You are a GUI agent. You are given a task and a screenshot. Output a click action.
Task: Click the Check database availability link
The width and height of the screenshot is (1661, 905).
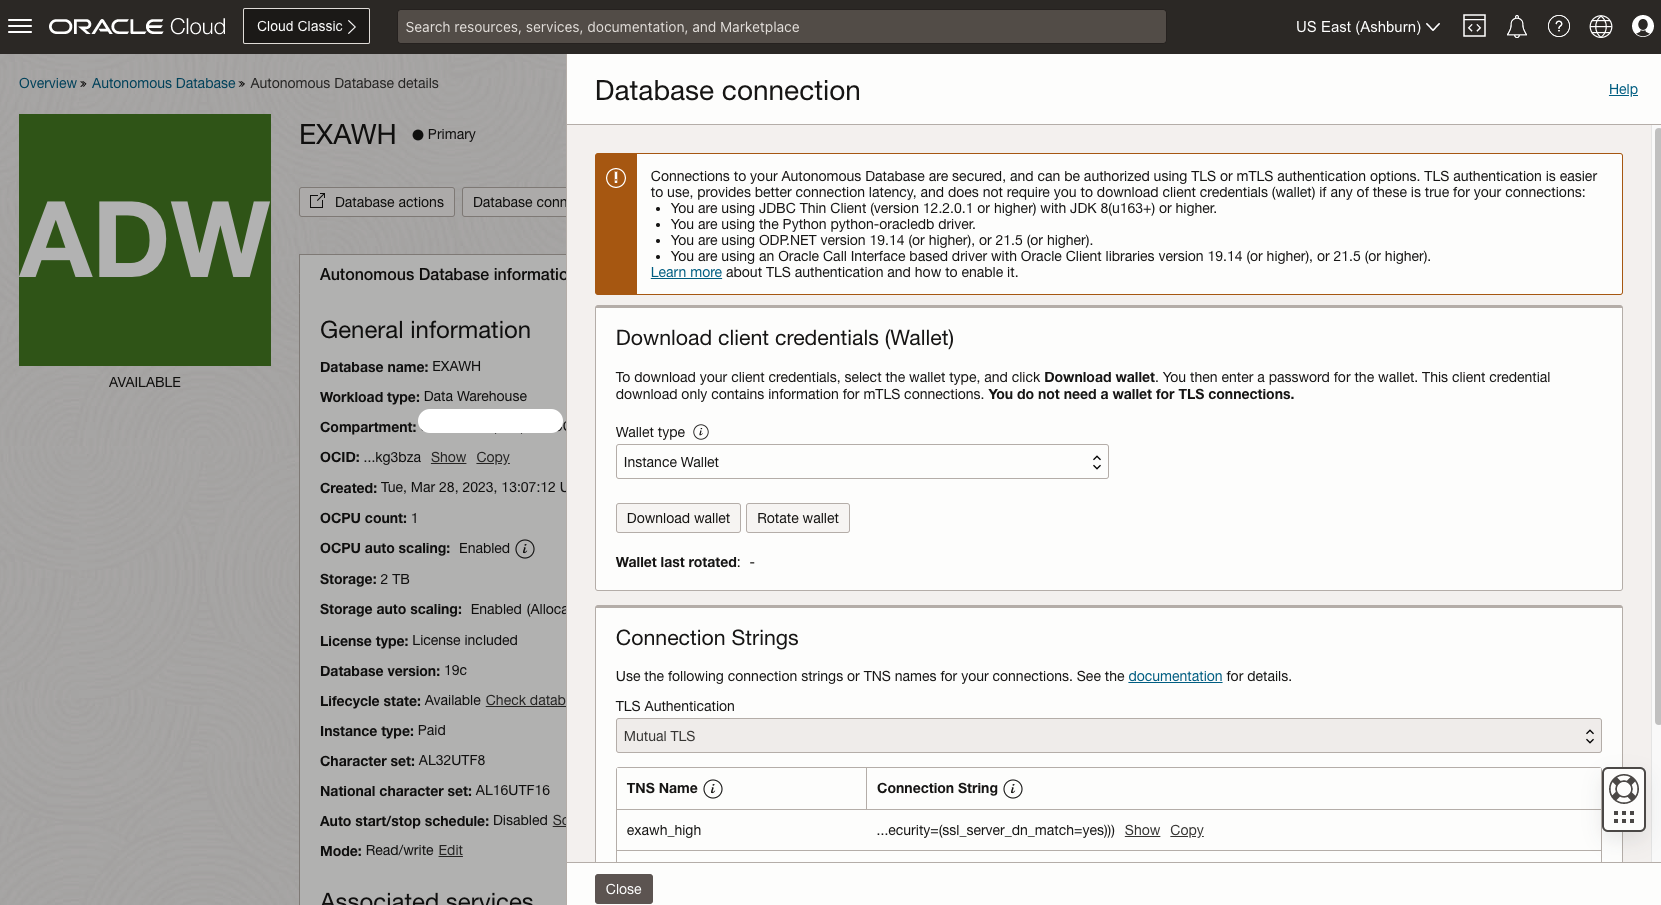(x=526, y=700)
